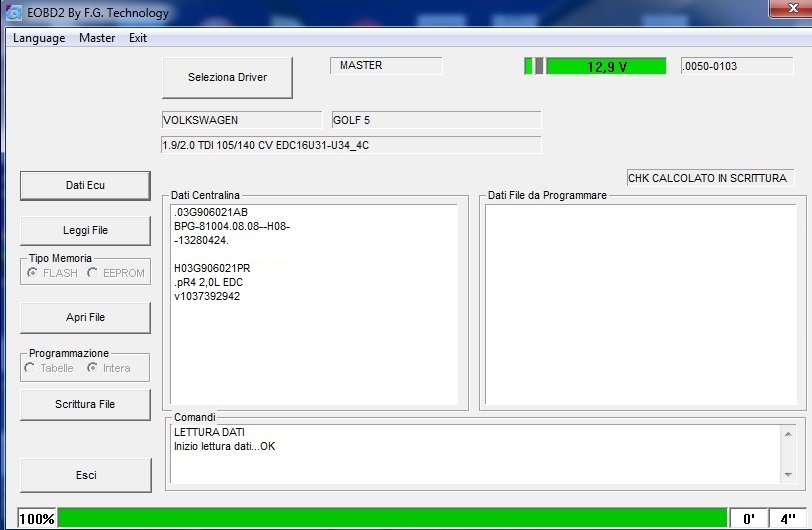Open the Language menu

click(x=39, y=38)
